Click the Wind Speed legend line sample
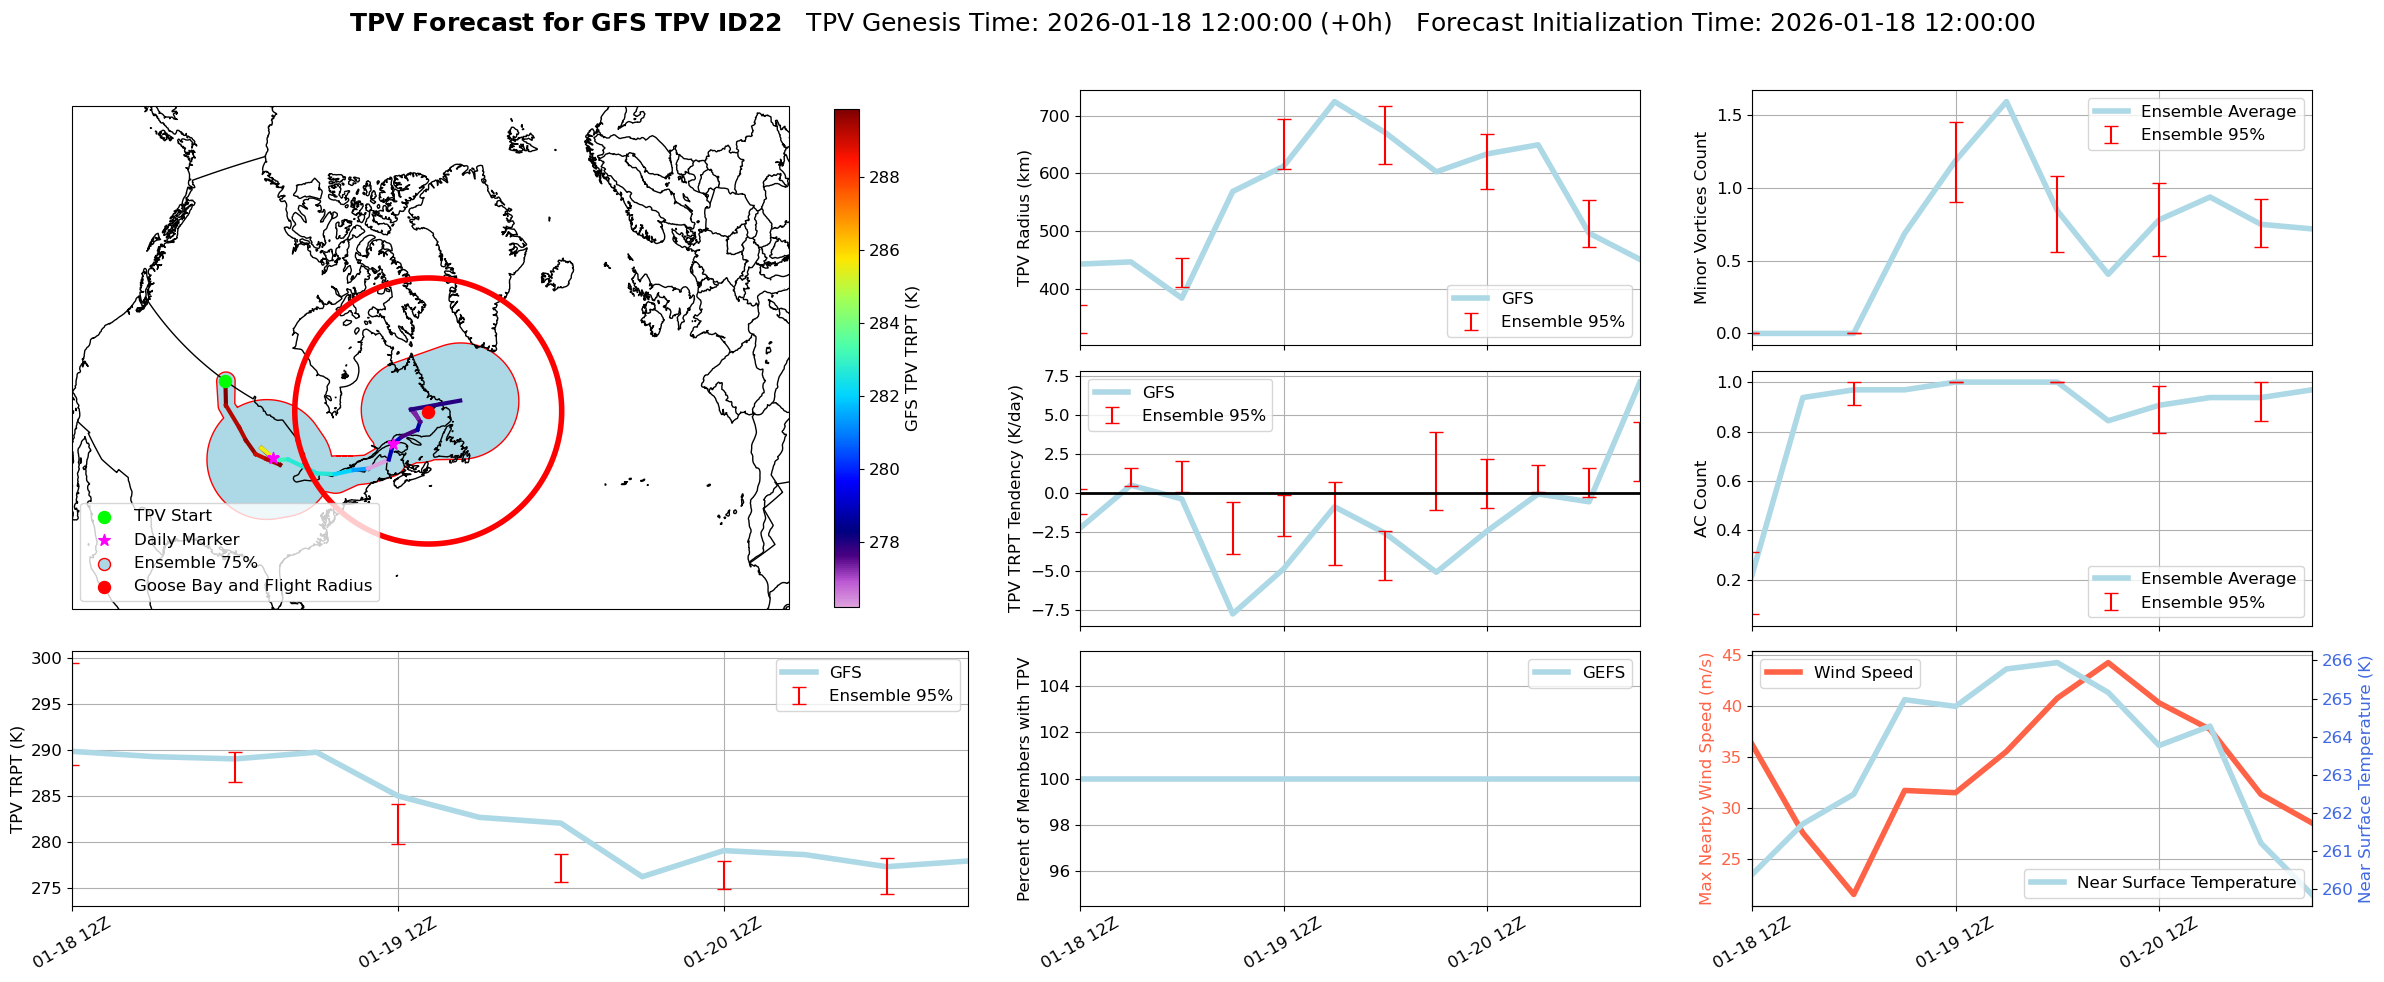Viewport: 2384px width, 982px height. [x=1783, y=673]
